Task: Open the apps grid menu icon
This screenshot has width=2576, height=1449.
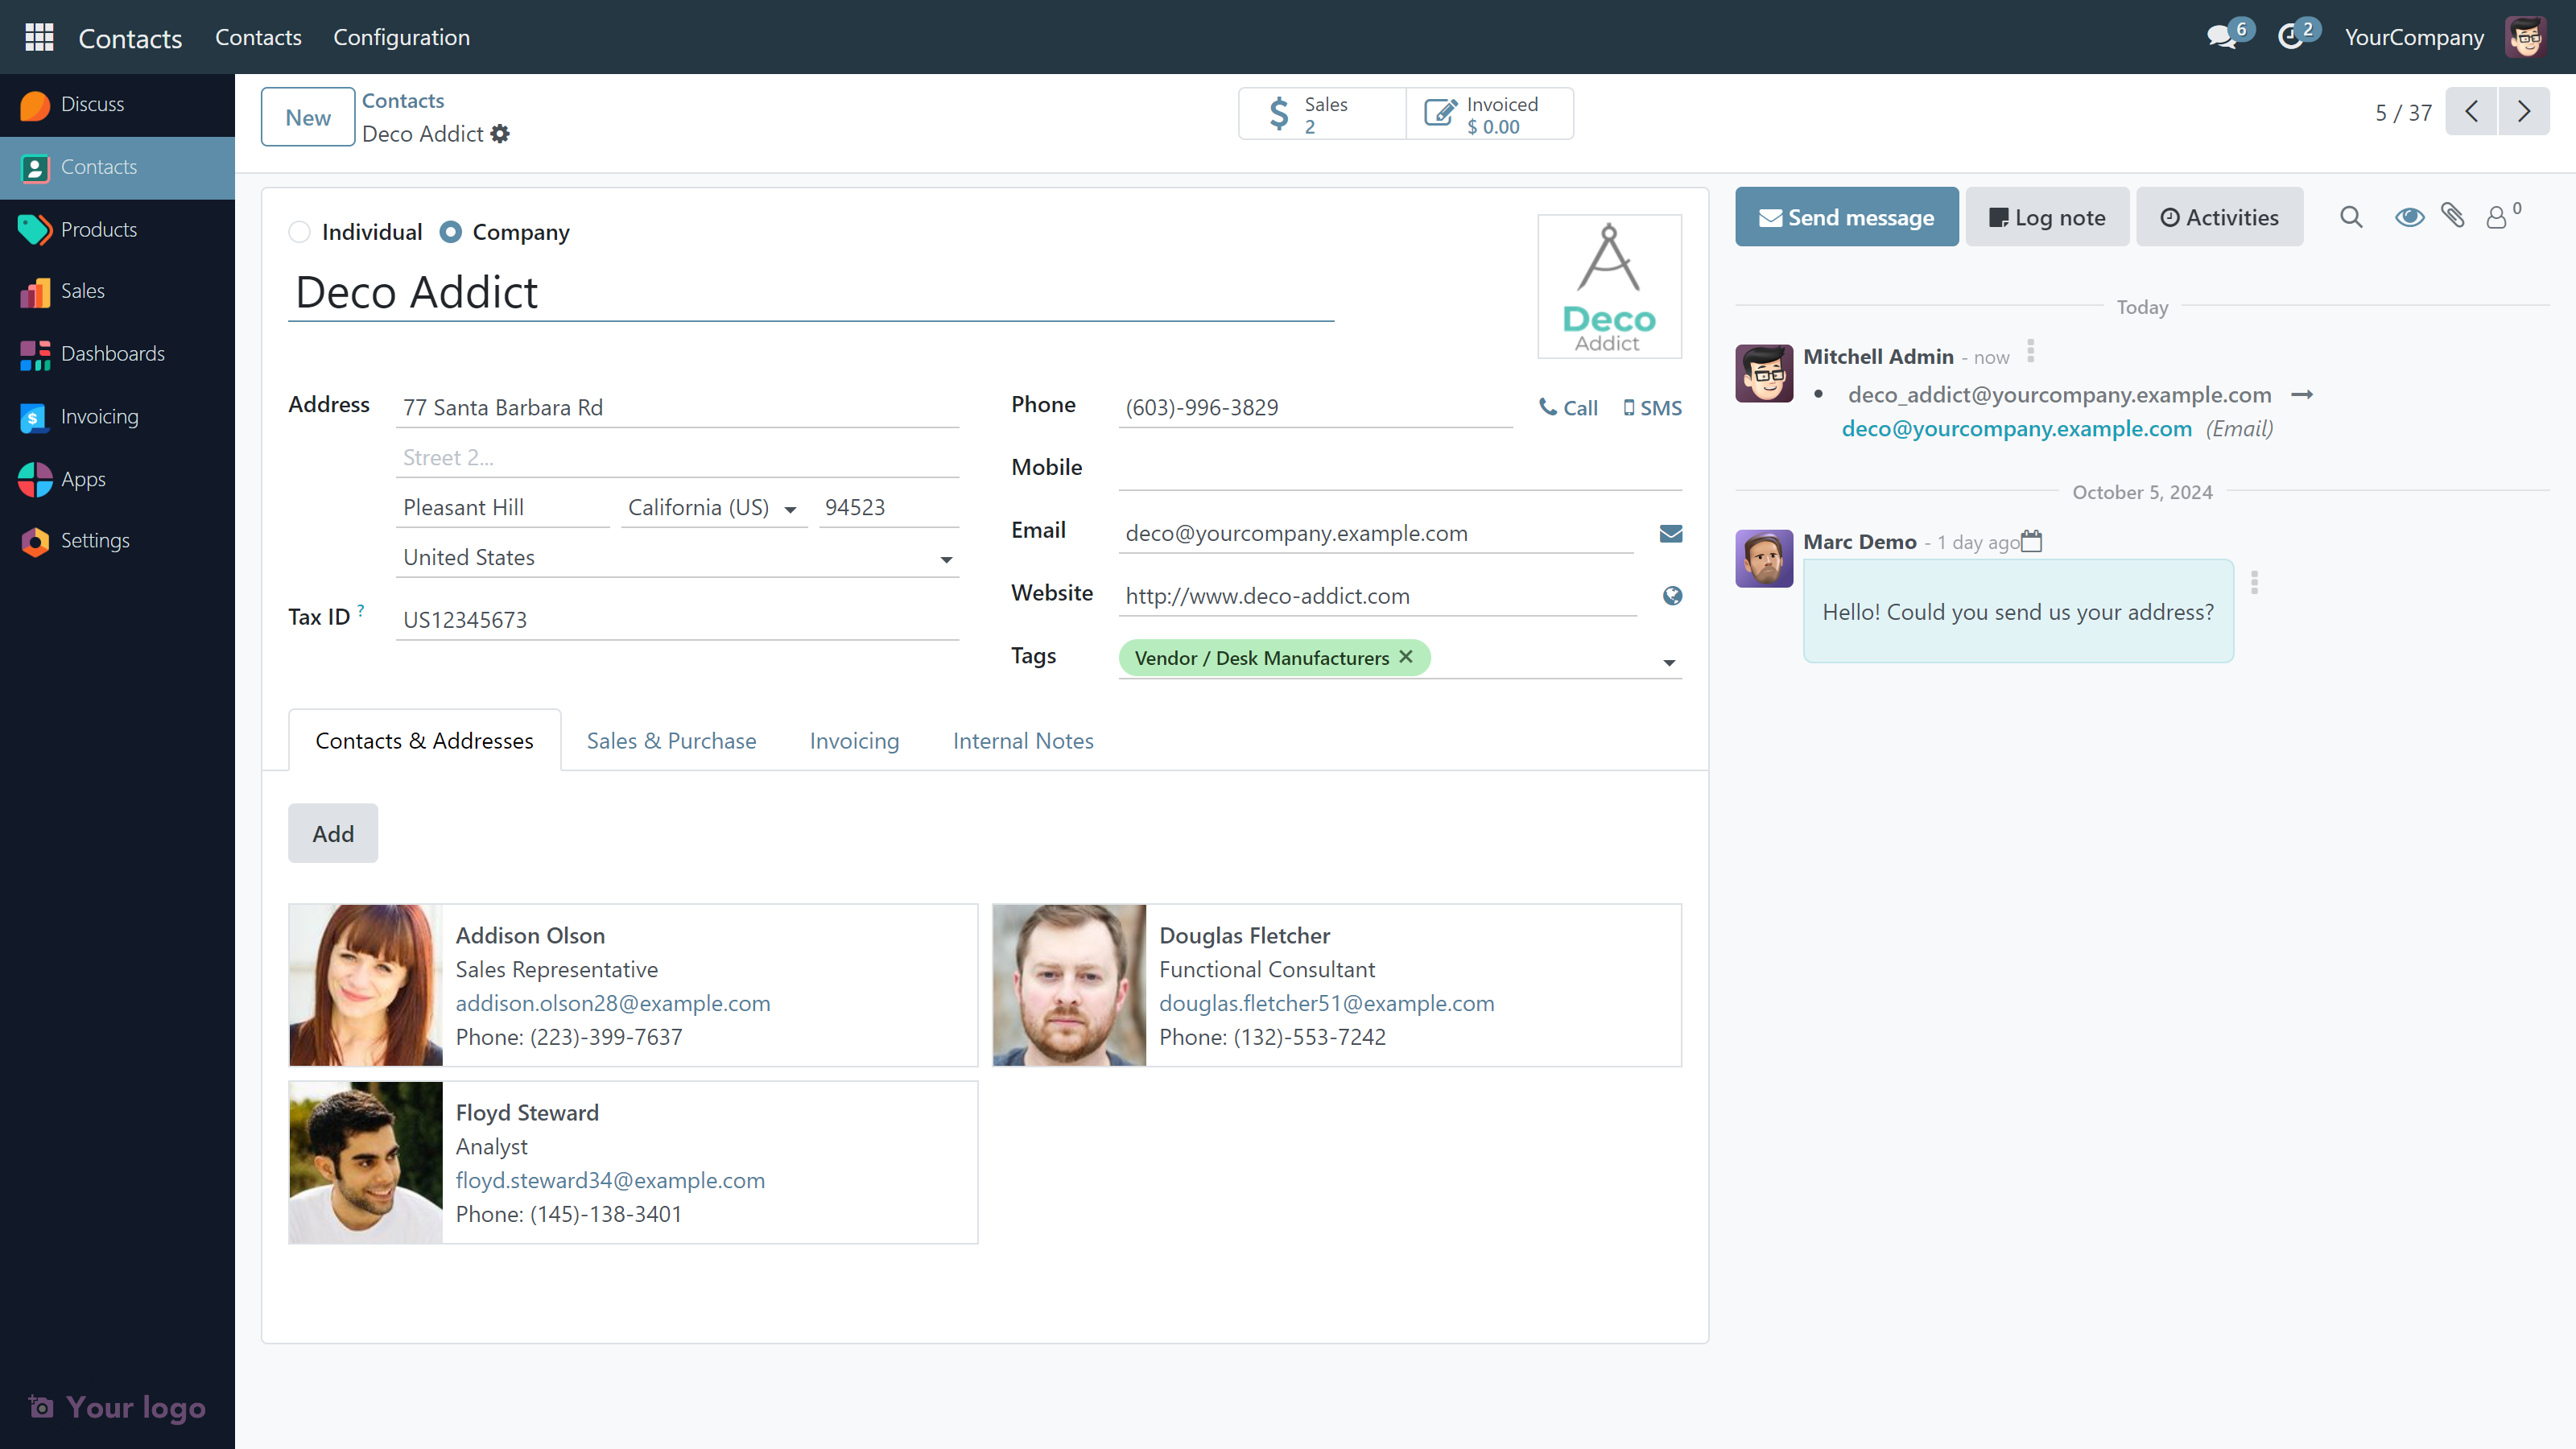Action: click(x=39, y=37)
